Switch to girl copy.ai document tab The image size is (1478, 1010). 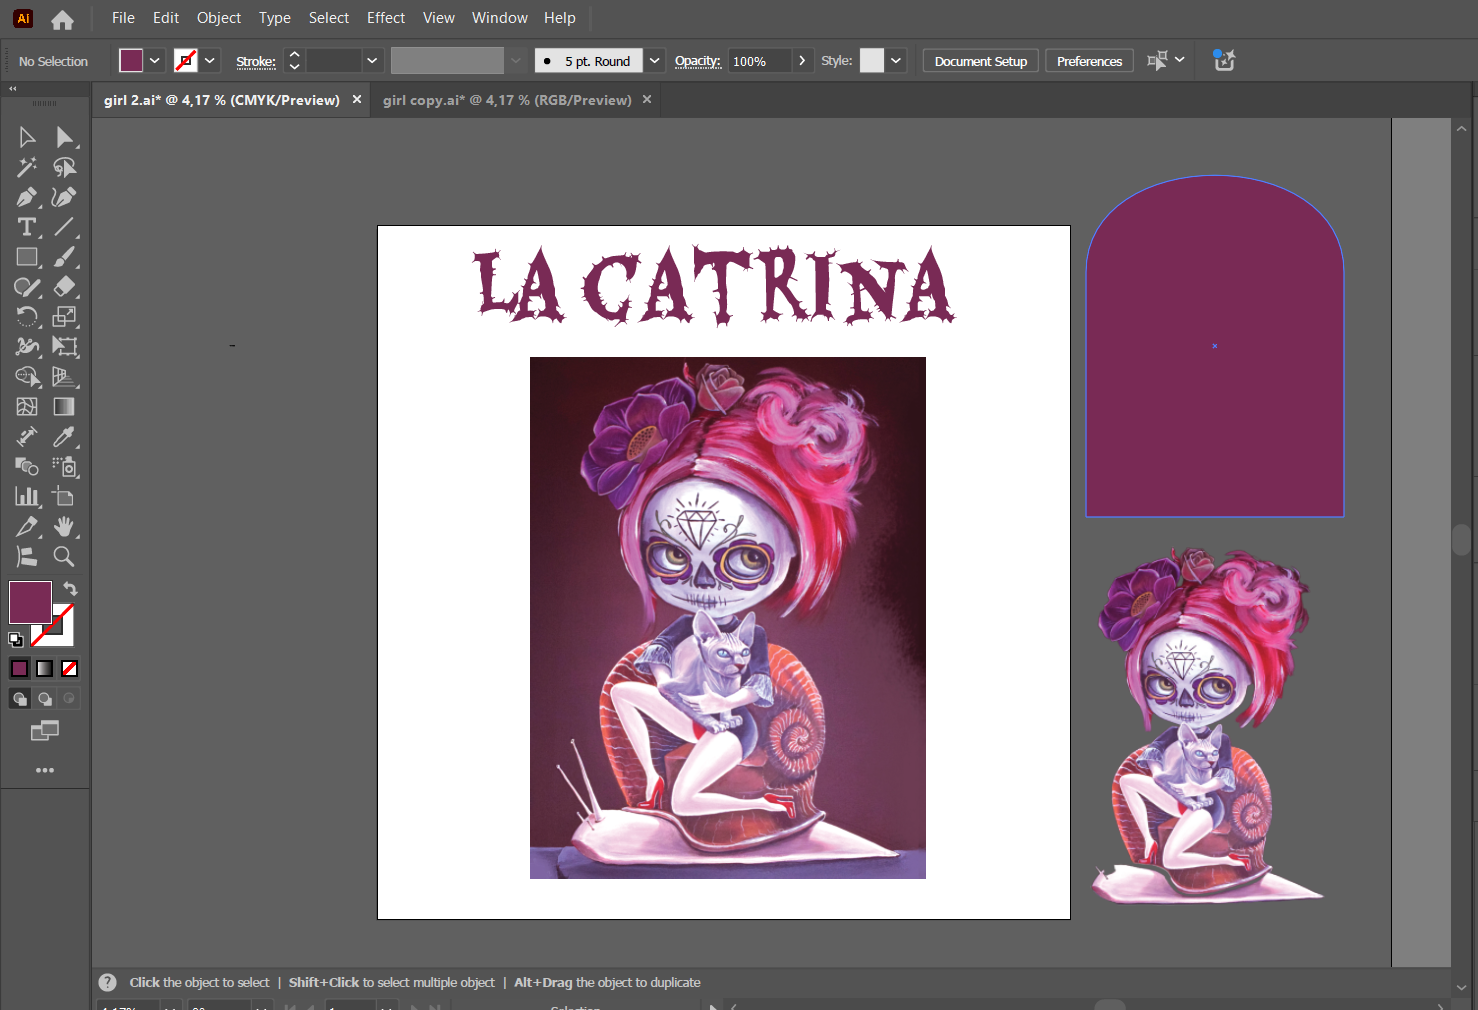[x=507, y=100]
